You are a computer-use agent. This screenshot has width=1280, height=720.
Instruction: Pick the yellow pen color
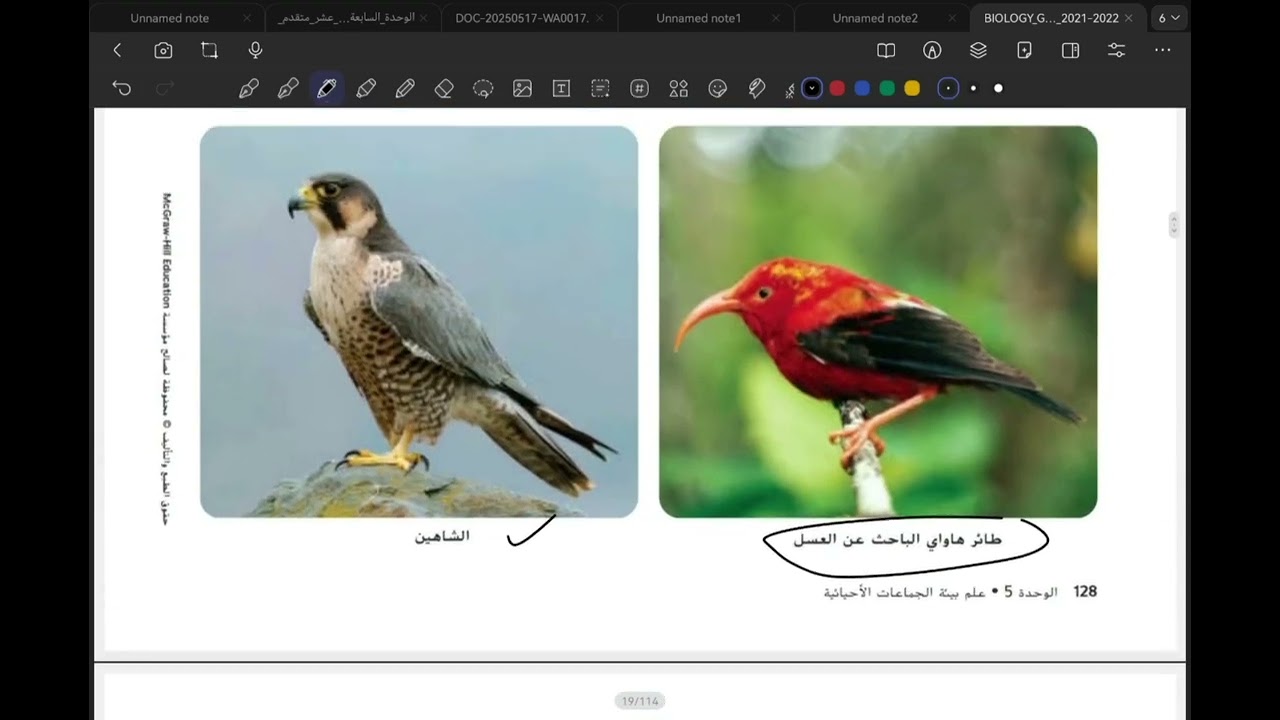[x=912, y=88]
